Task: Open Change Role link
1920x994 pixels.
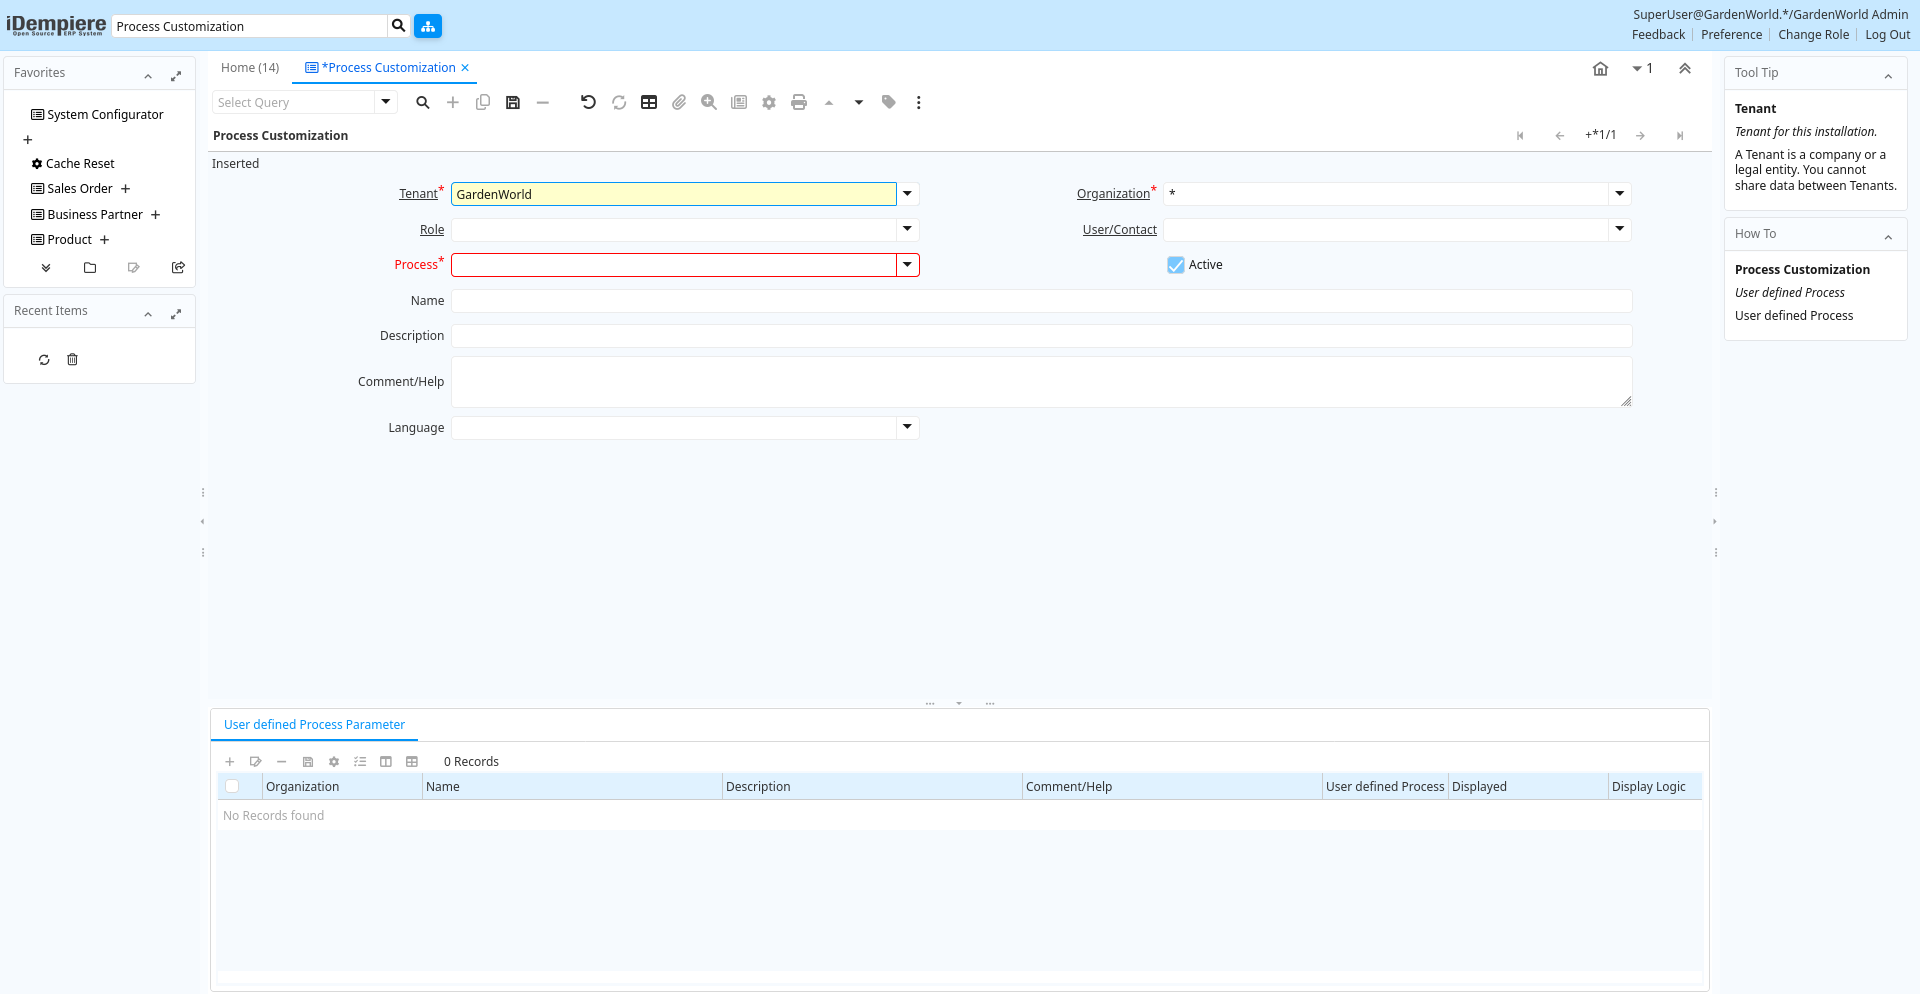Action: coord(1813,35)
